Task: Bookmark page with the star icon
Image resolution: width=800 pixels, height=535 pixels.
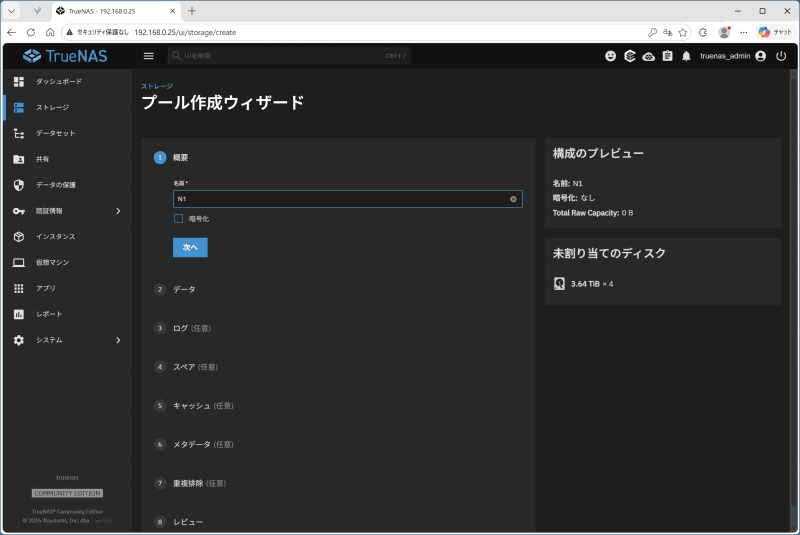Action: pos(683,32)
